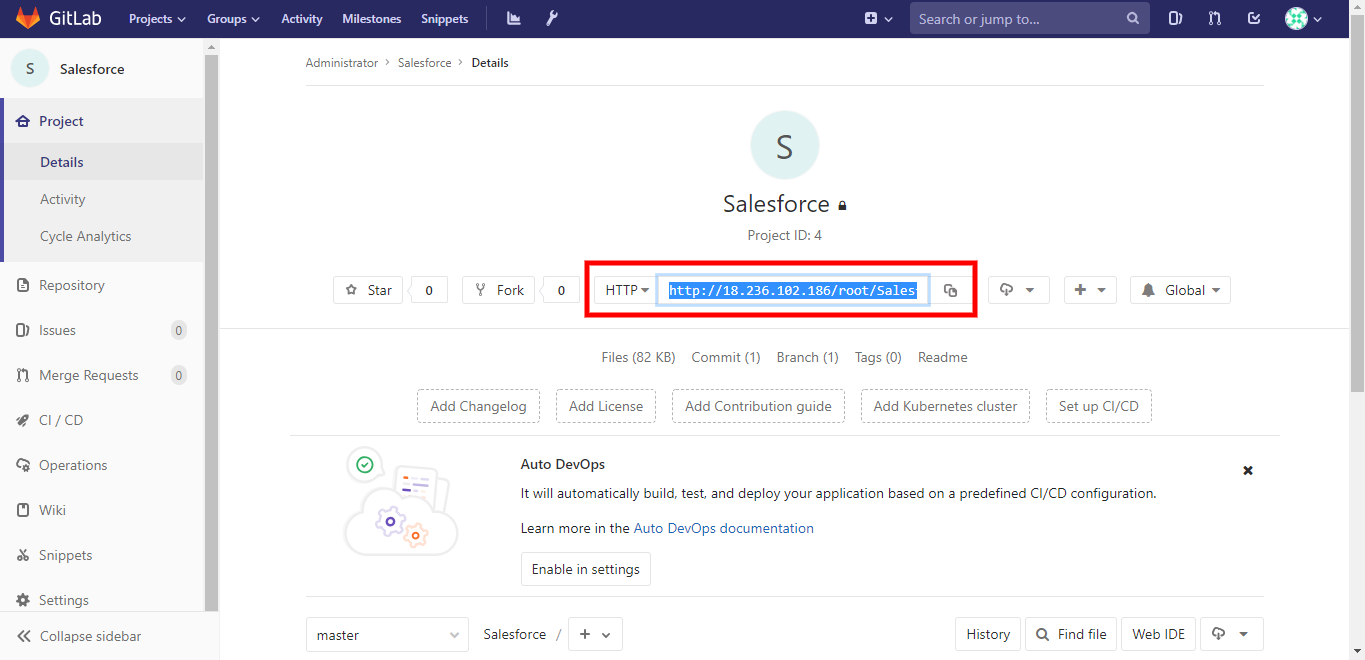Click Add License button
The height and width of the screenshot is (660, 1365).
606,406
